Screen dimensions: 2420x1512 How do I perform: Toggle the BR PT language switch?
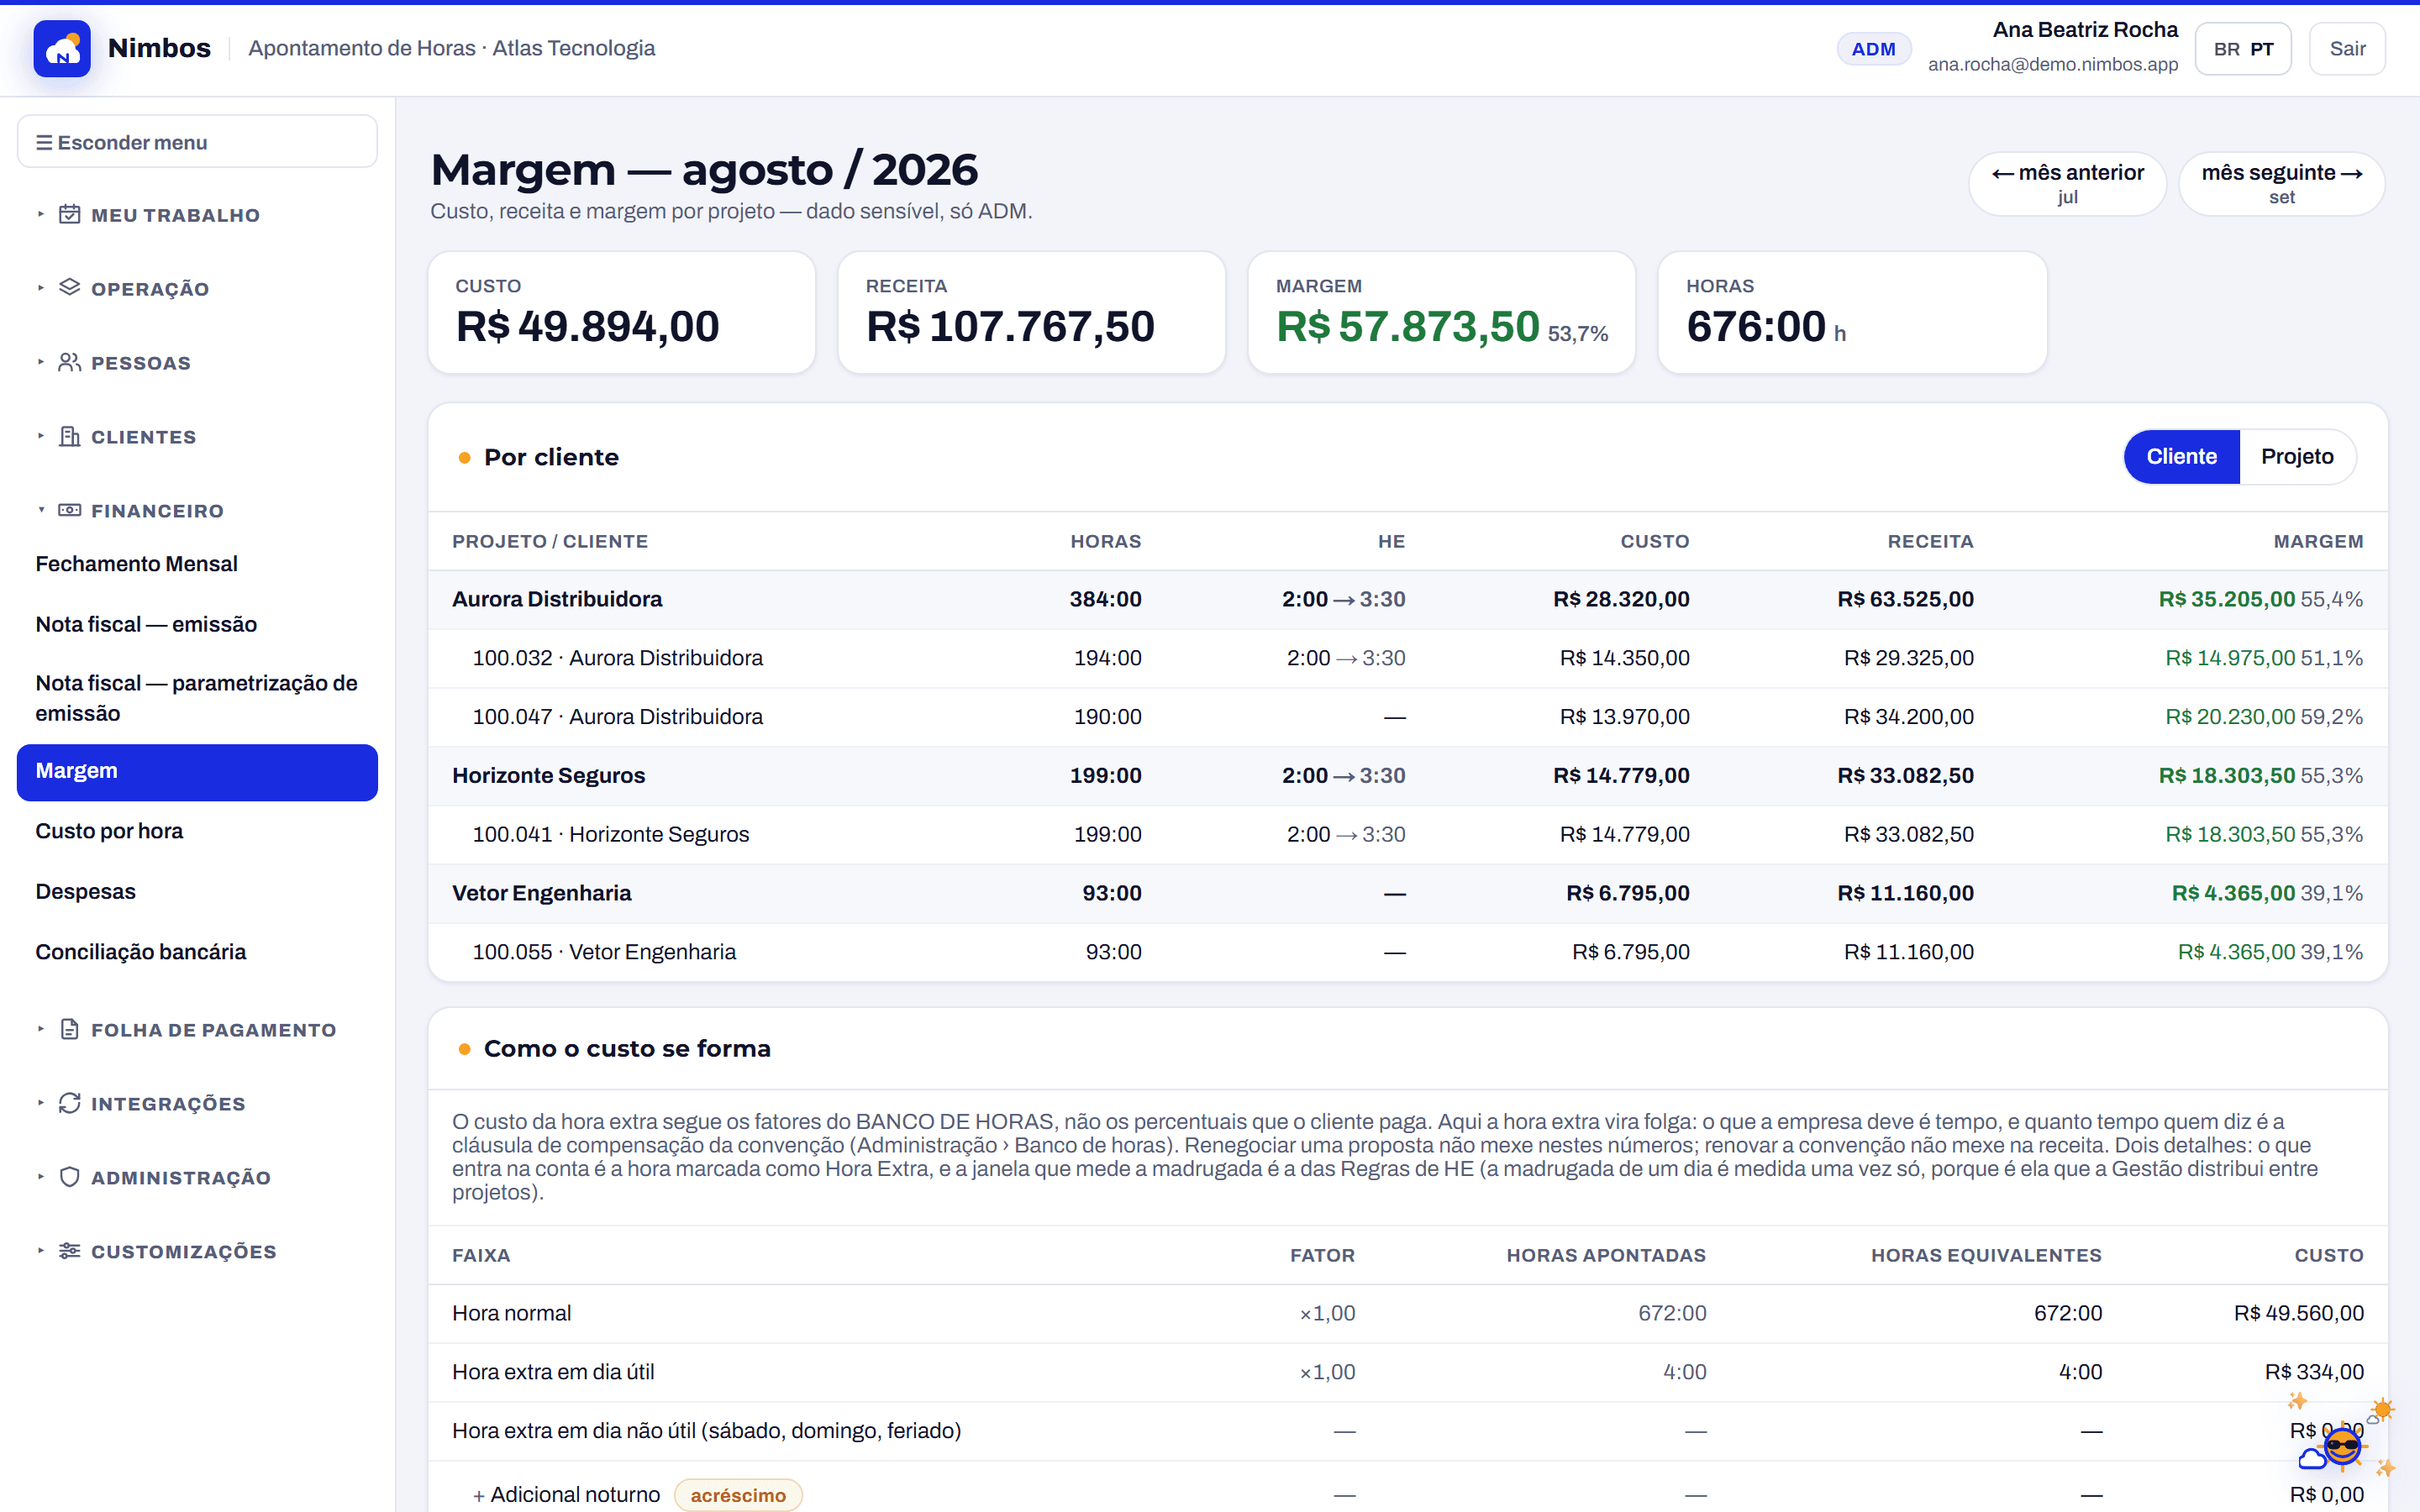(2243, 49)
